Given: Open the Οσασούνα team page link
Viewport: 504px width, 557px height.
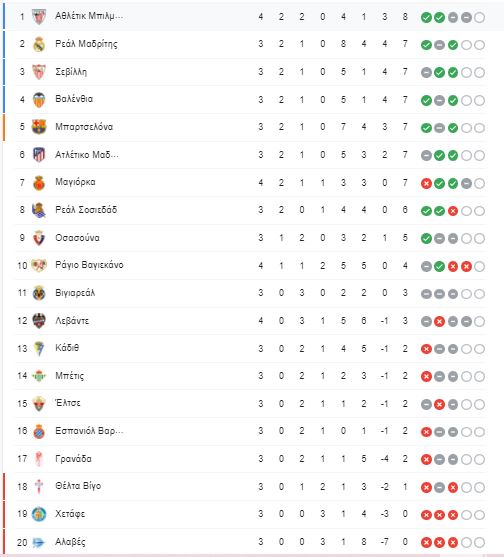Looking at the screenshot, I should pyautogui.click(x=77, y=238).
